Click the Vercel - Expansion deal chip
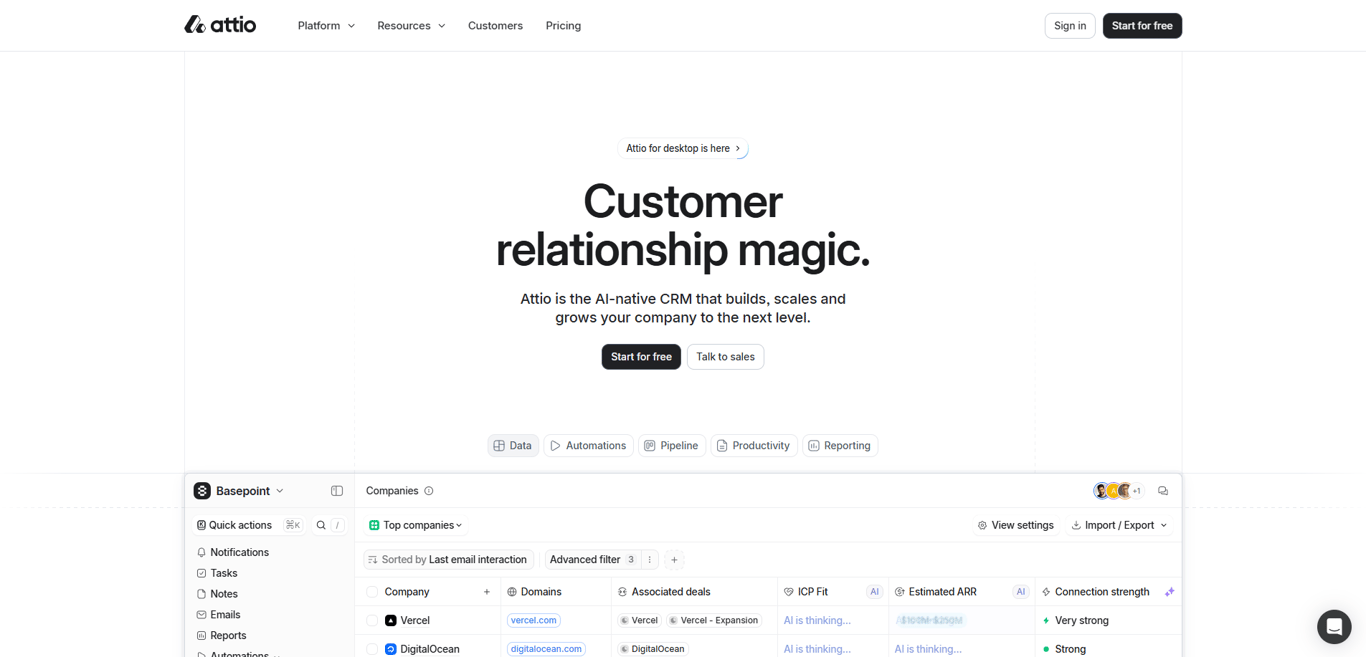 tap(714, 621)
